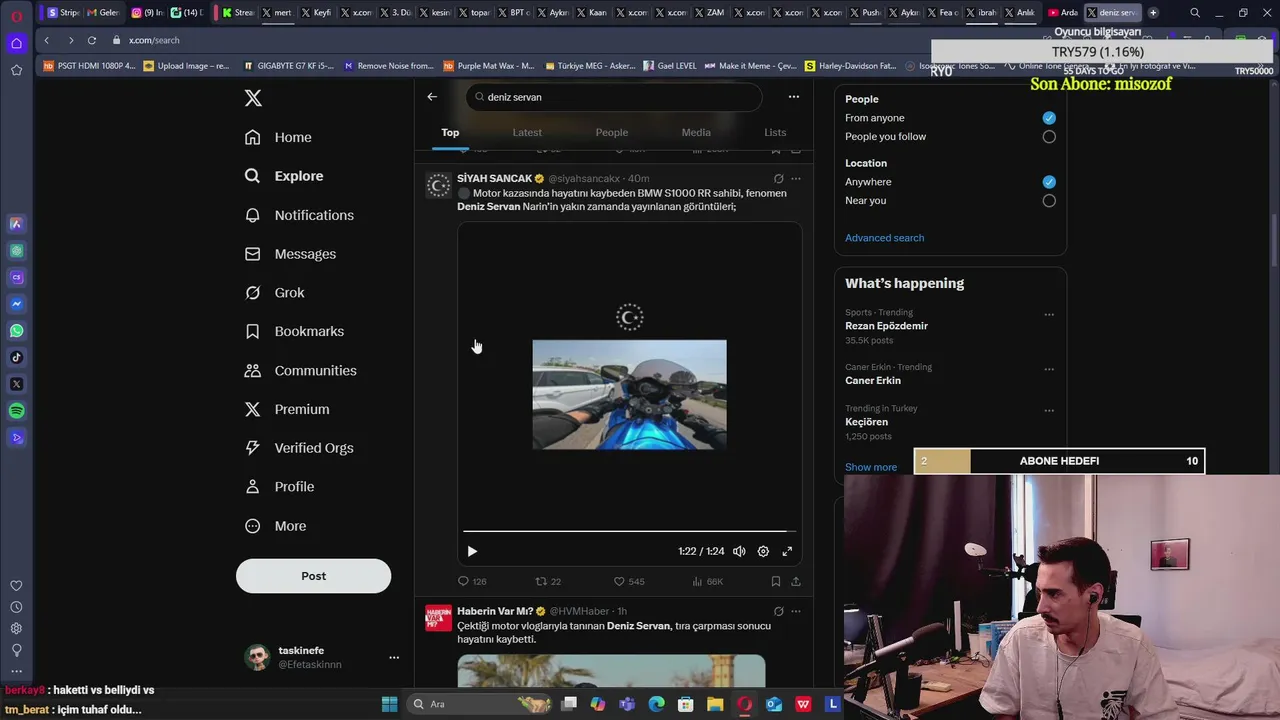Image resolution: width=1280 pixels, height=720 pixels.
Task: Open Keçiören trending topic
Action: pyautogui.click(x=866, y=422)
